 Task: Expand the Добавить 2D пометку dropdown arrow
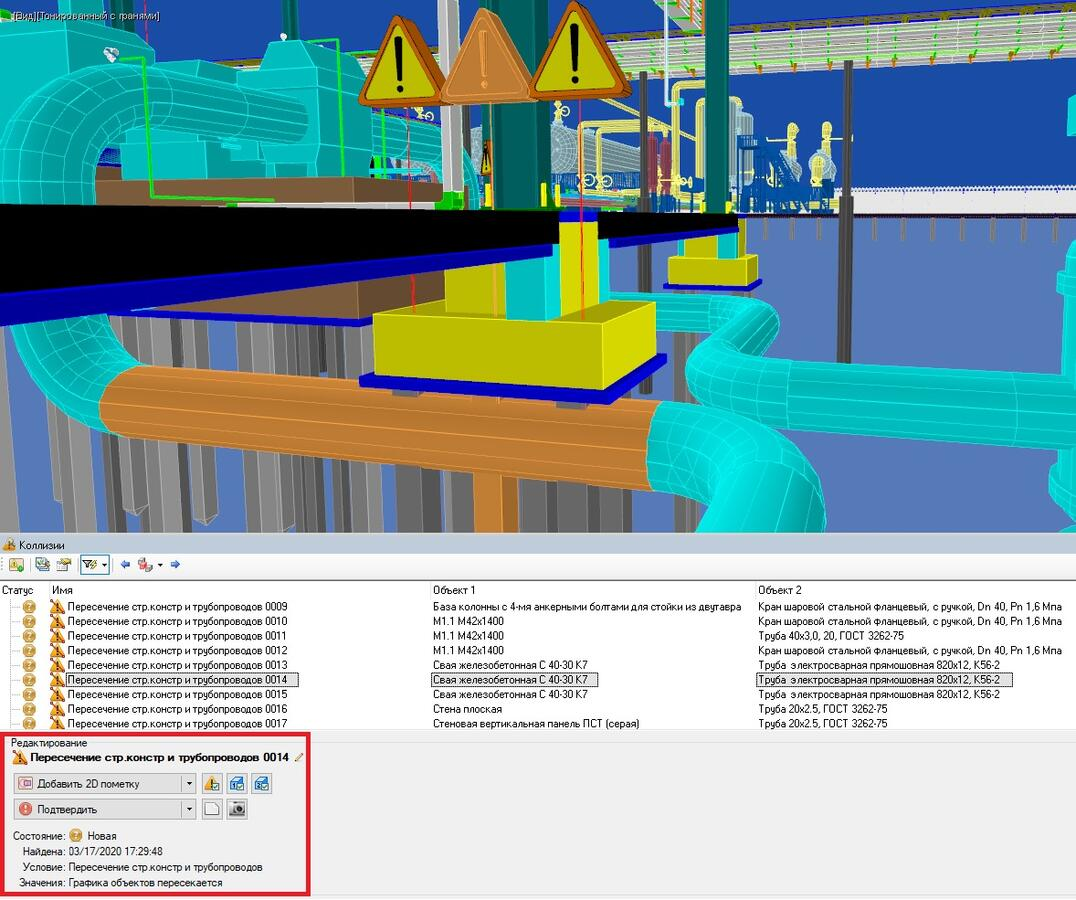188,783
